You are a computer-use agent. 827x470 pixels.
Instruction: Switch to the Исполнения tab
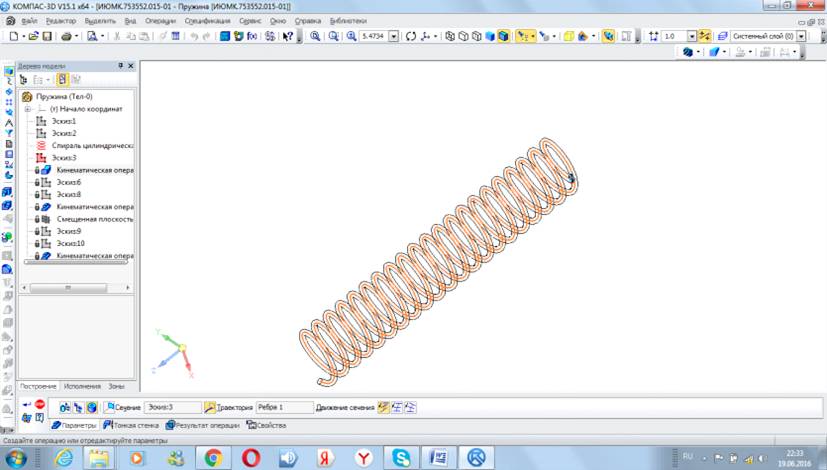click(x=82, y=385)
